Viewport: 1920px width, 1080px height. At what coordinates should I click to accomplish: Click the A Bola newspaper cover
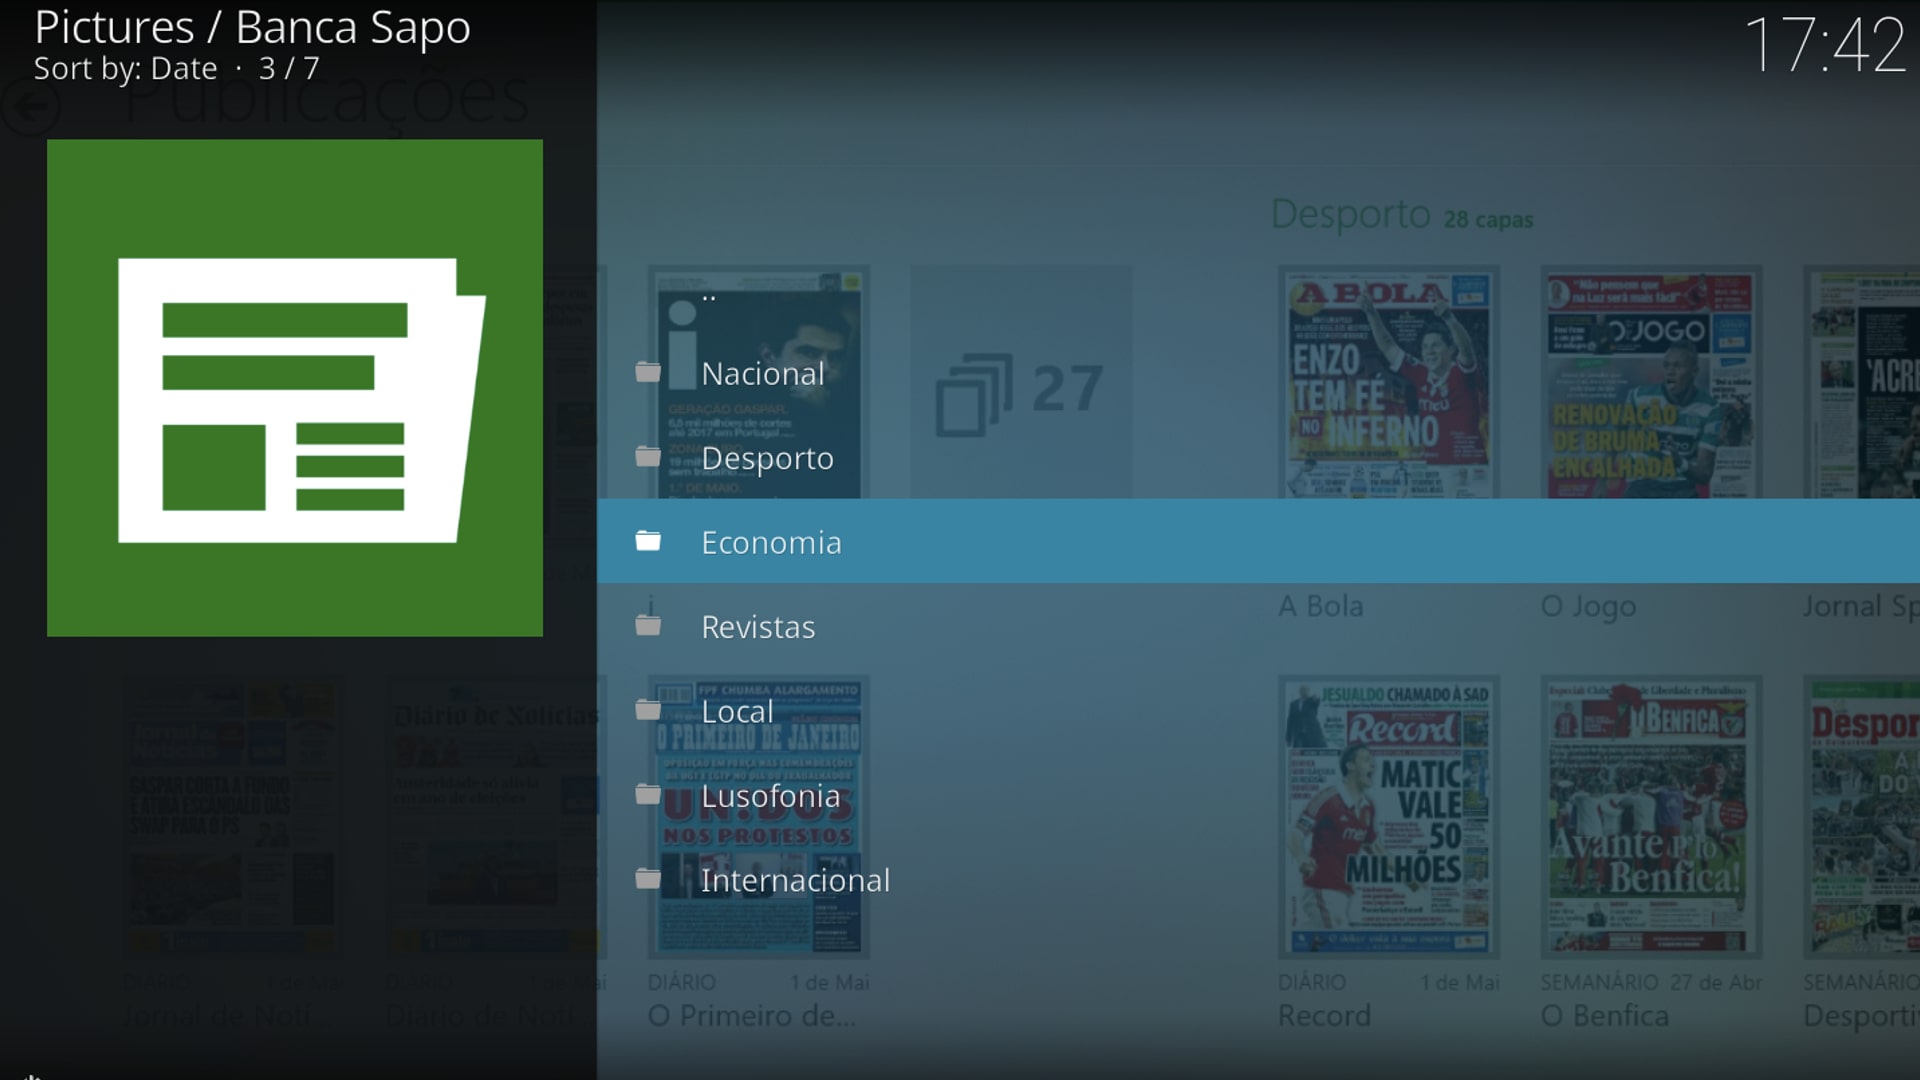click(x=1388, y=385)
